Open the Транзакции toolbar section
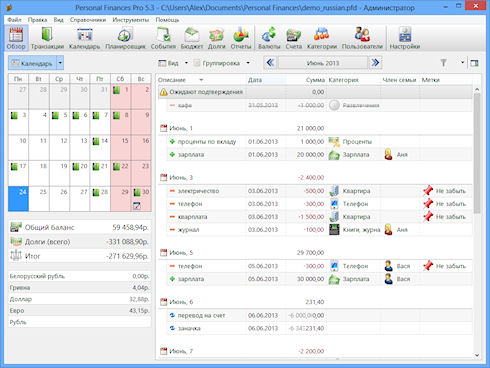The height and width of the screenshot is (368, 490). point(47,38)
